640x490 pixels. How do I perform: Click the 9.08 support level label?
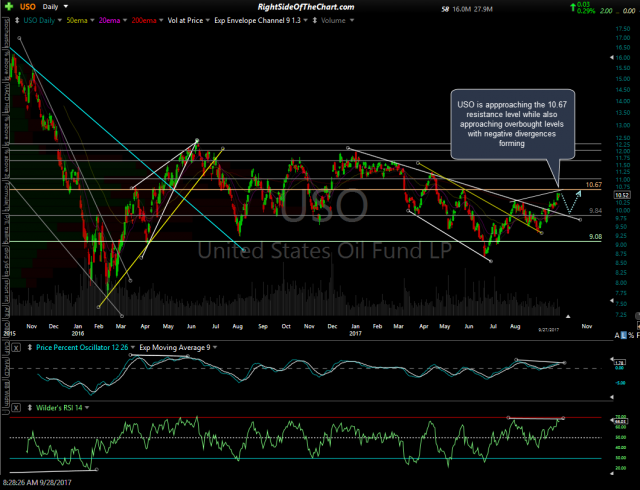(x=595, y=236)
